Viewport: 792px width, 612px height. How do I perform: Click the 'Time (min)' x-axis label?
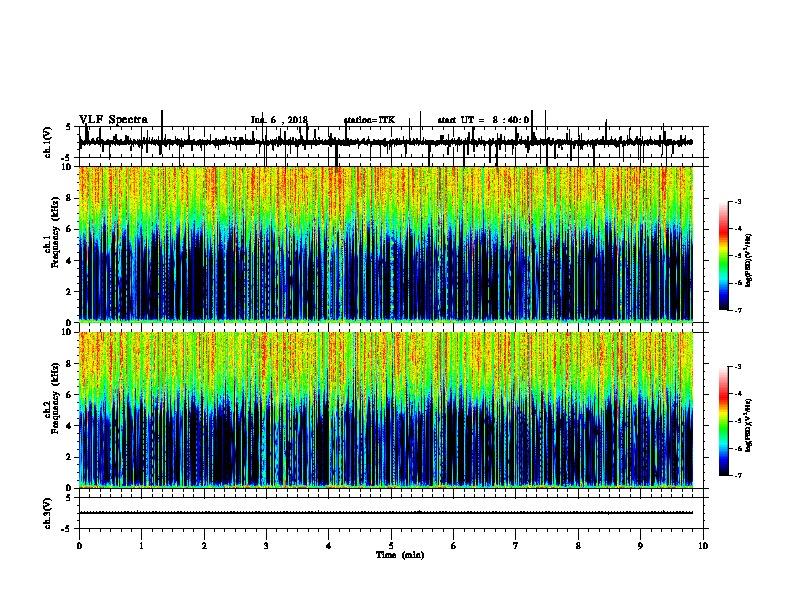400,555
